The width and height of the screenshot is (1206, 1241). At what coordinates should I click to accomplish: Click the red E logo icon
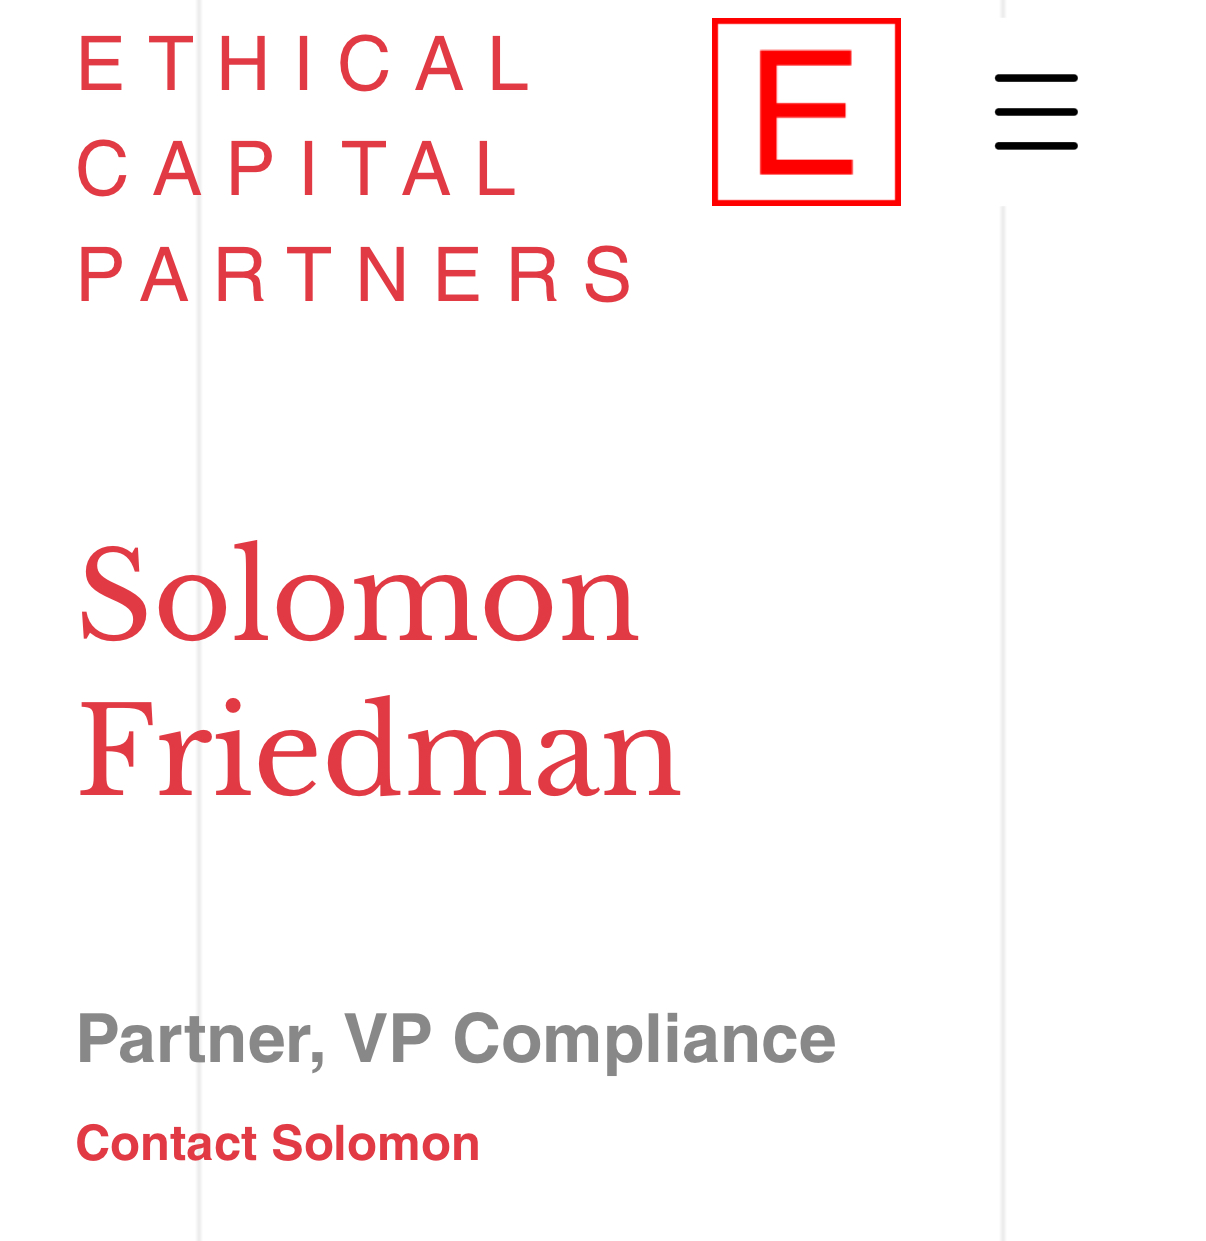coord(806,112)
